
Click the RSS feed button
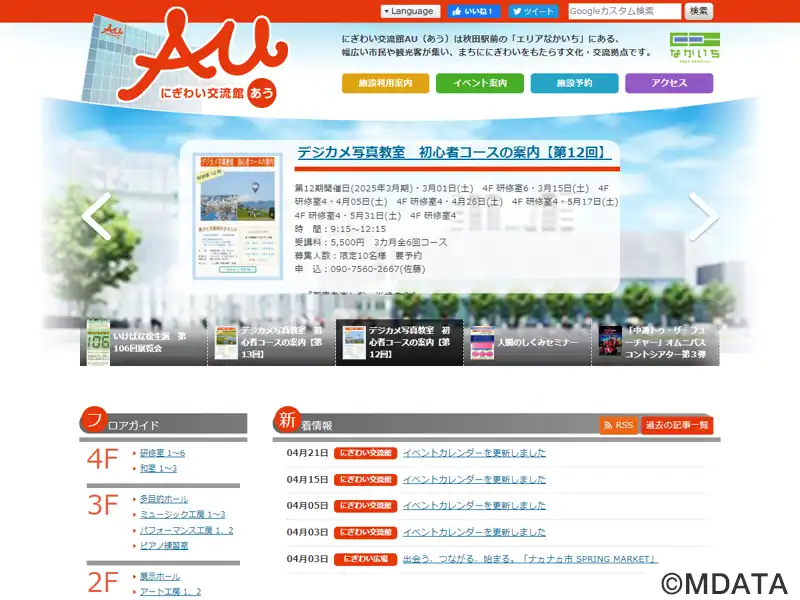[x=618, y=425]
